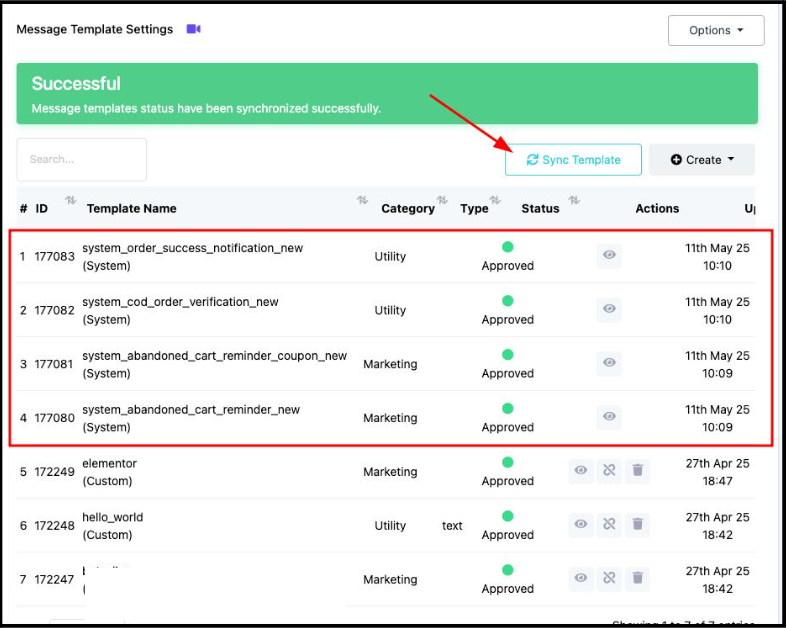Sort by the Template Name column arrows

tap(362, 201)
